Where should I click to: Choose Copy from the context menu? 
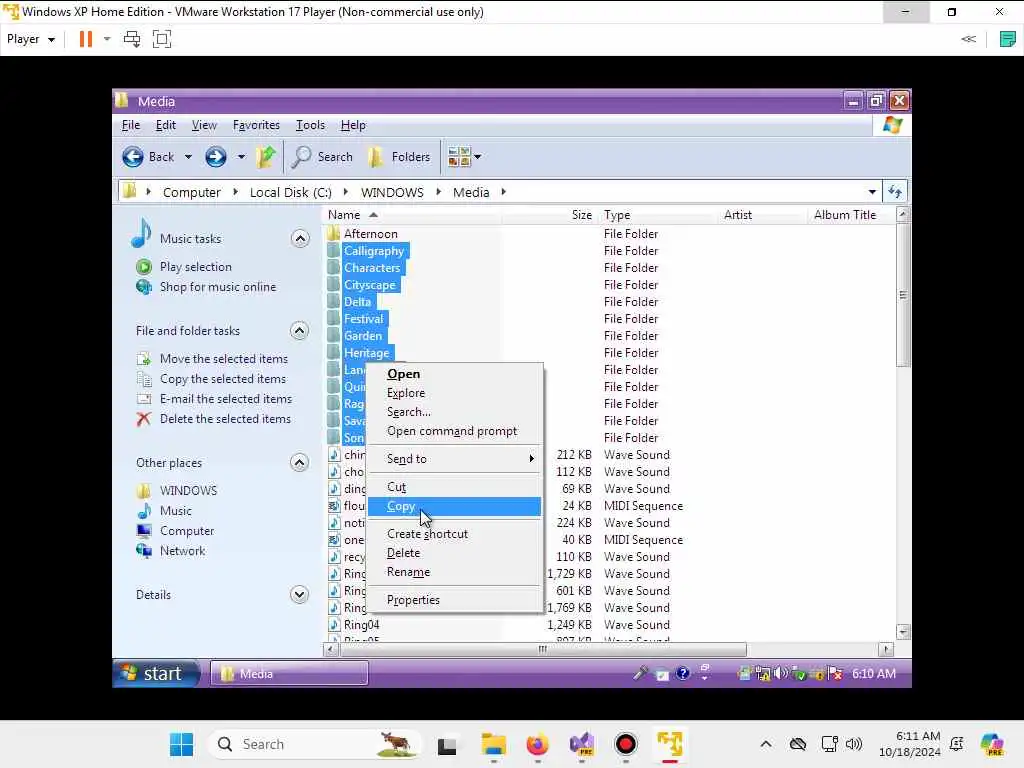pos(454,507)
